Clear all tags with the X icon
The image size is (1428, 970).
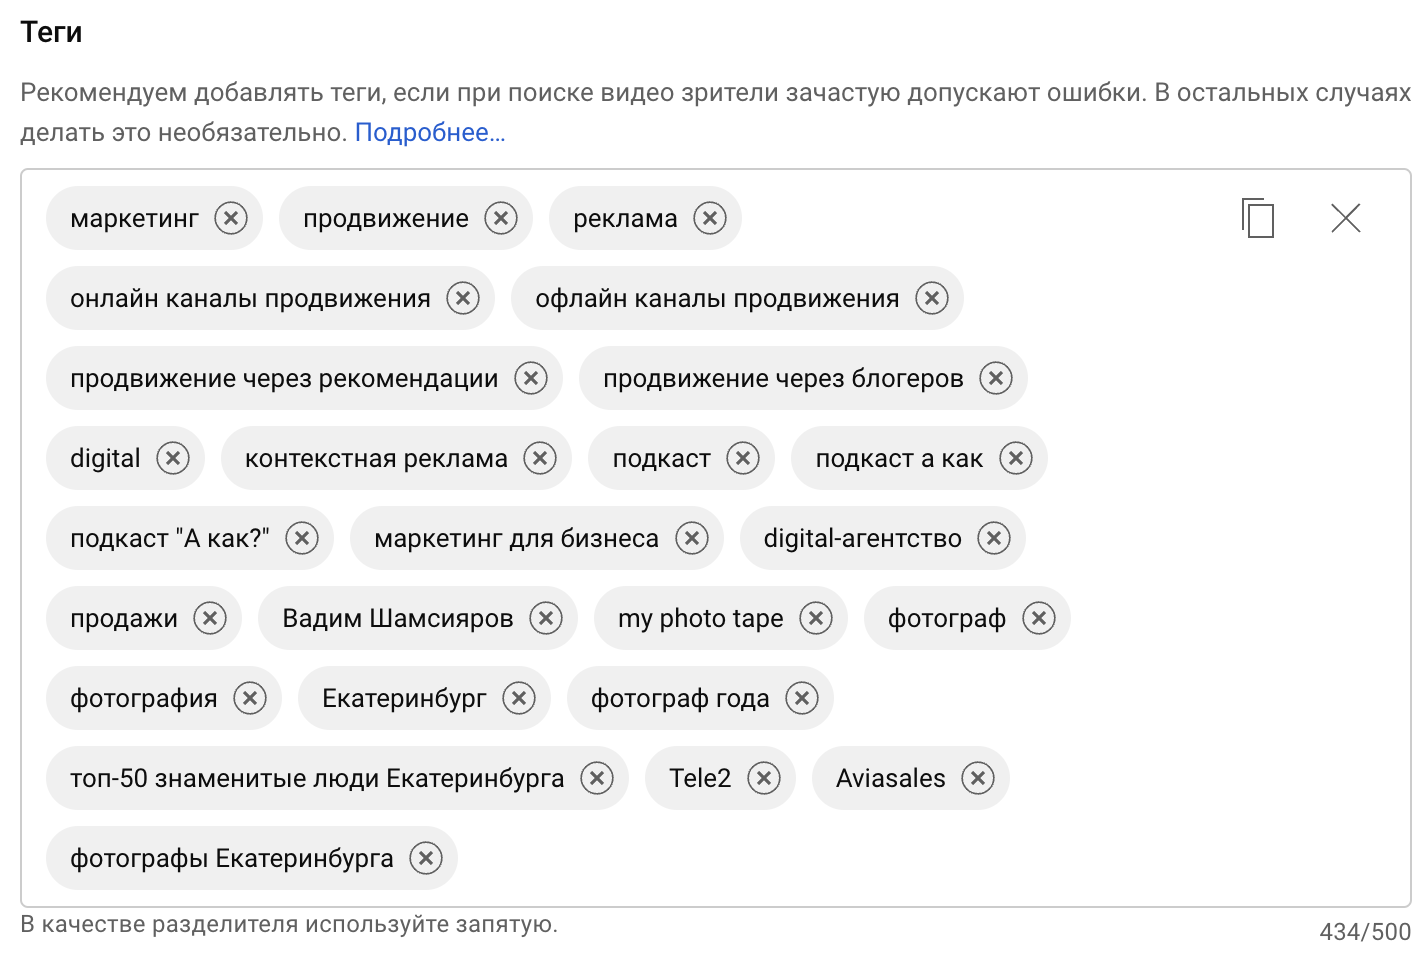pyautogui.click(x=1345, y=218)
